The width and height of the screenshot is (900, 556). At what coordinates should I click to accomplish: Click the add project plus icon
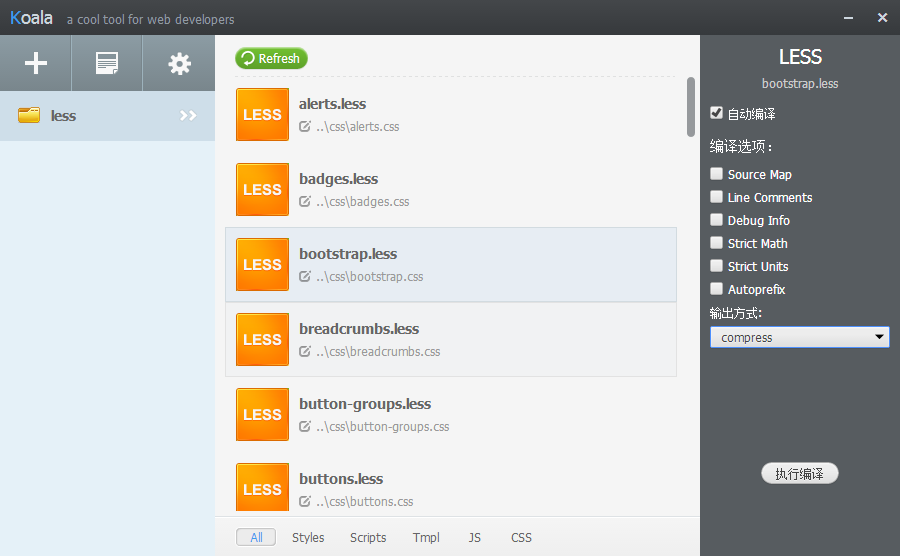(36, 63)
